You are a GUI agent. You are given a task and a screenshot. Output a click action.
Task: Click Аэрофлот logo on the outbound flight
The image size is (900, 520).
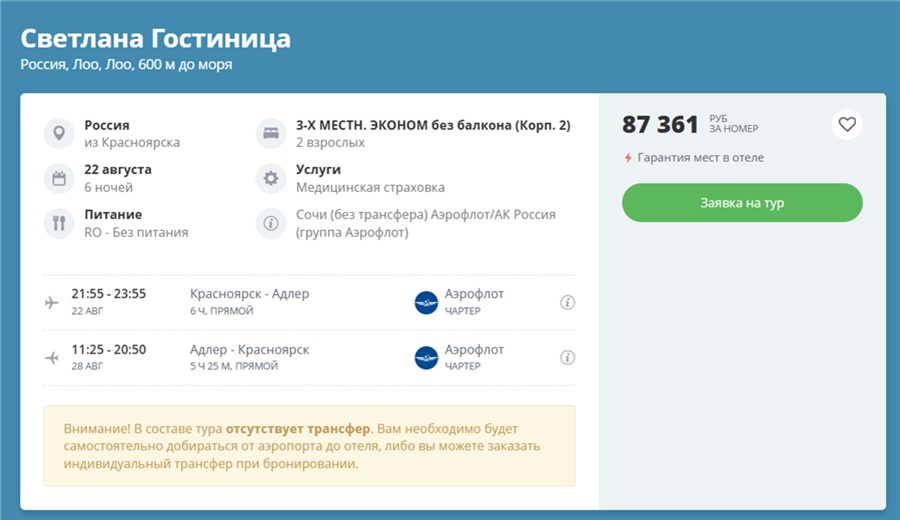[x=427, y=302]
